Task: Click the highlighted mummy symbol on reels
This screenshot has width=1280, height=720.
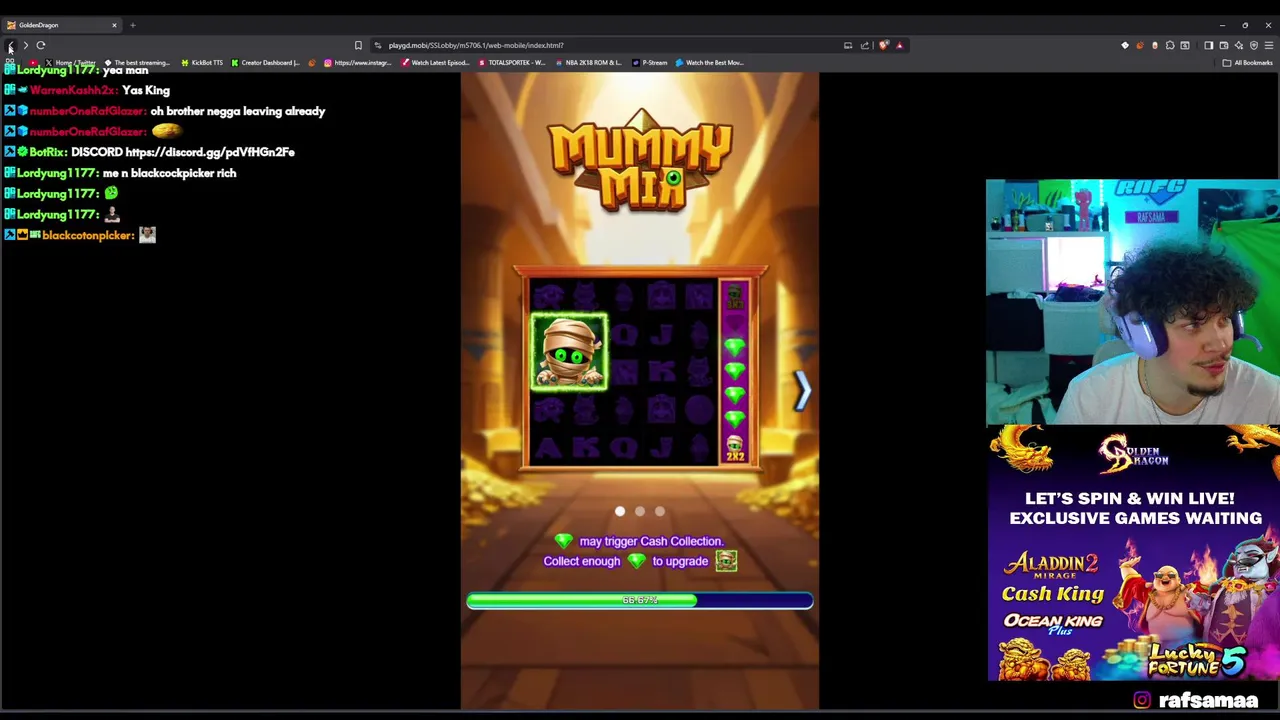Action: (x=569, y=352)
